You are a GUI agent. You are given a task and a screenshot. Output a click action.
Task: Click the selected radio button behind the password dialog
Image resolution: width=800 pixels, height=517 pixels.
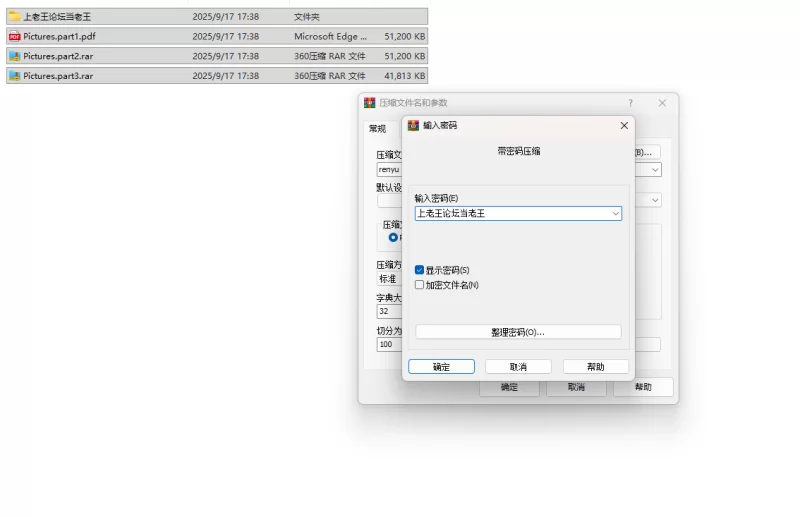coord(393,237)
